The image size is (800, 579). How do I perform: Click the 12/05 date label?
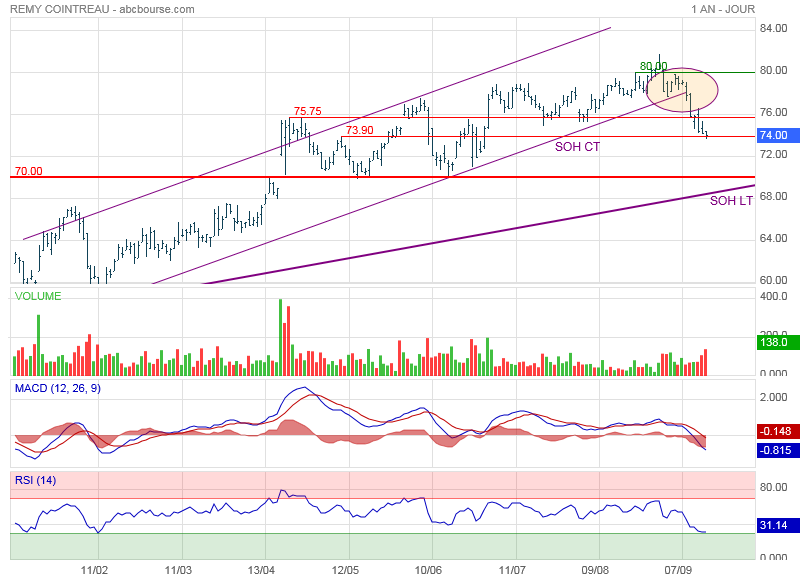point(345,570)
